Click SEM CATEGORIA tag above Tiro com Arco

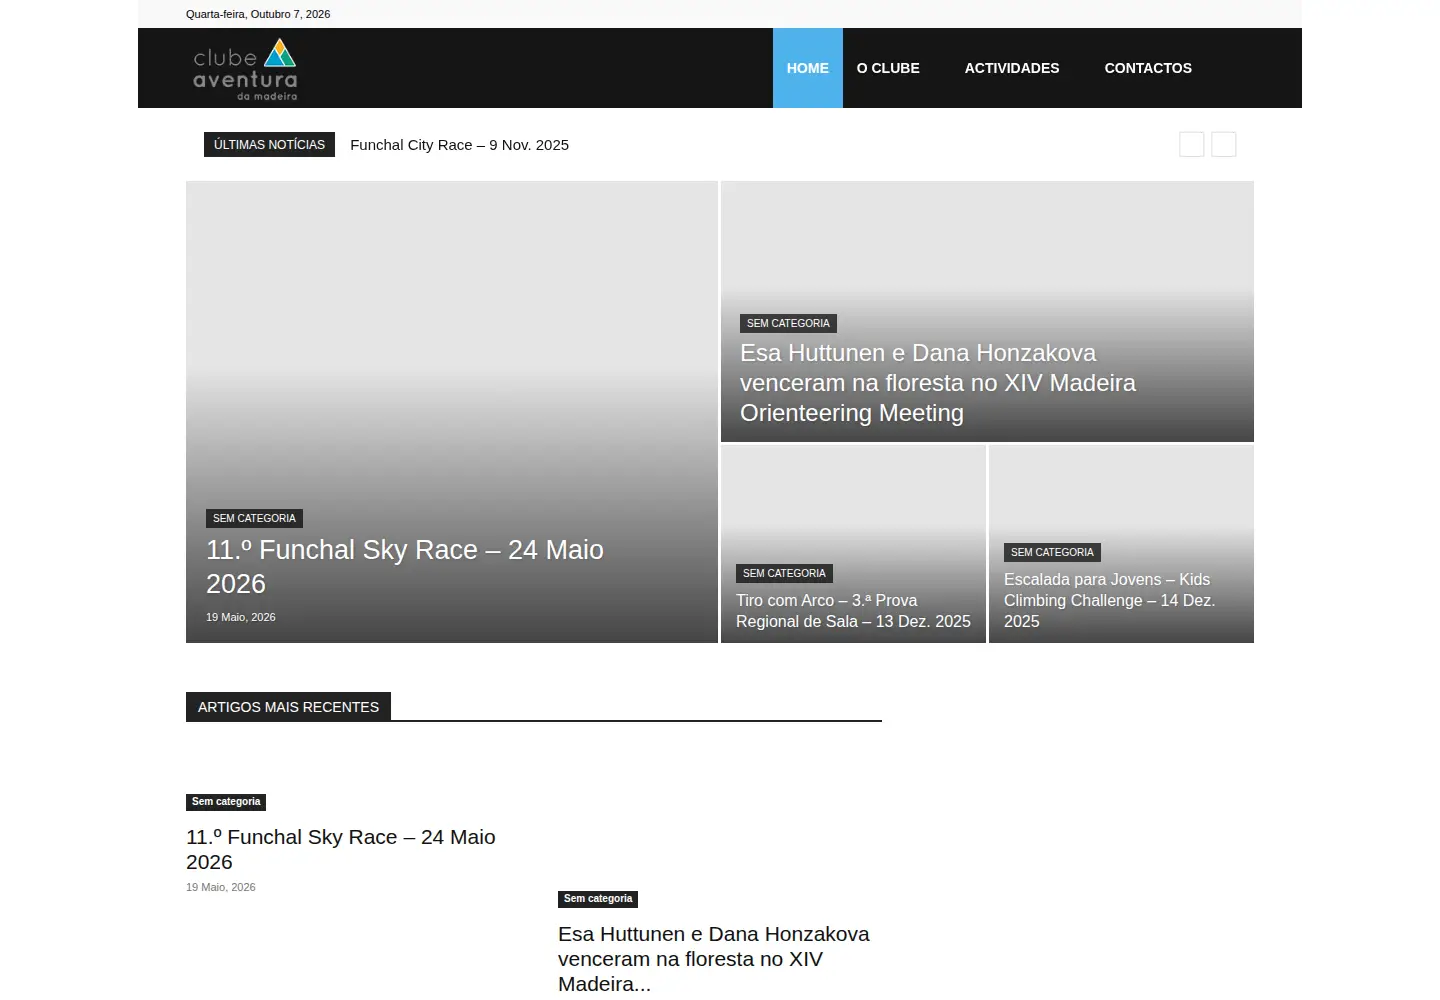pos(784,573)
